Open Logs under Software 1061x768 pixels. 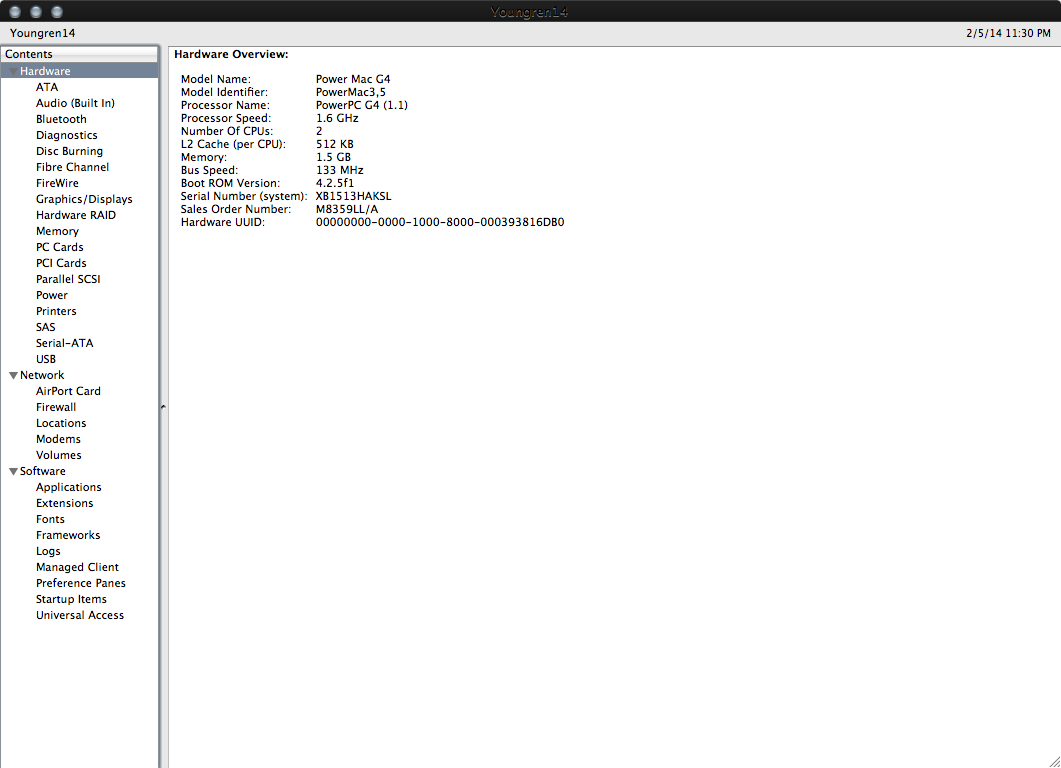(48, 551)
